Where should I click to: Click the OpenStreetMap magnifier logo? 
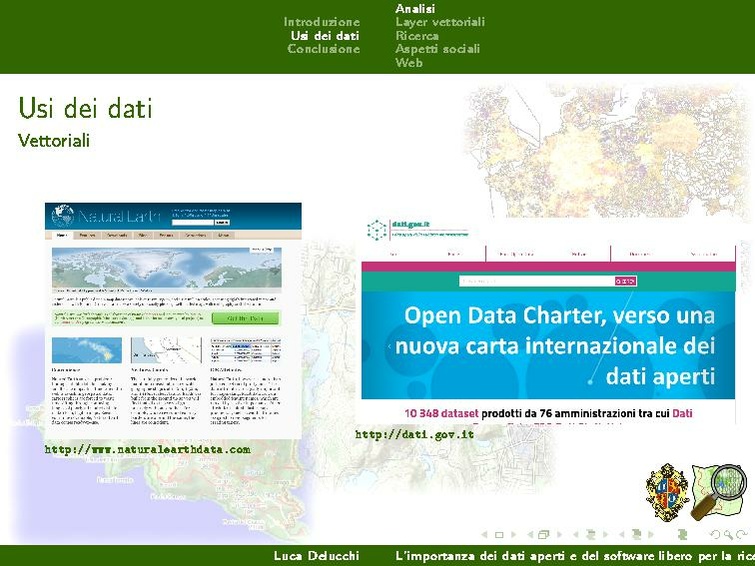717,492
